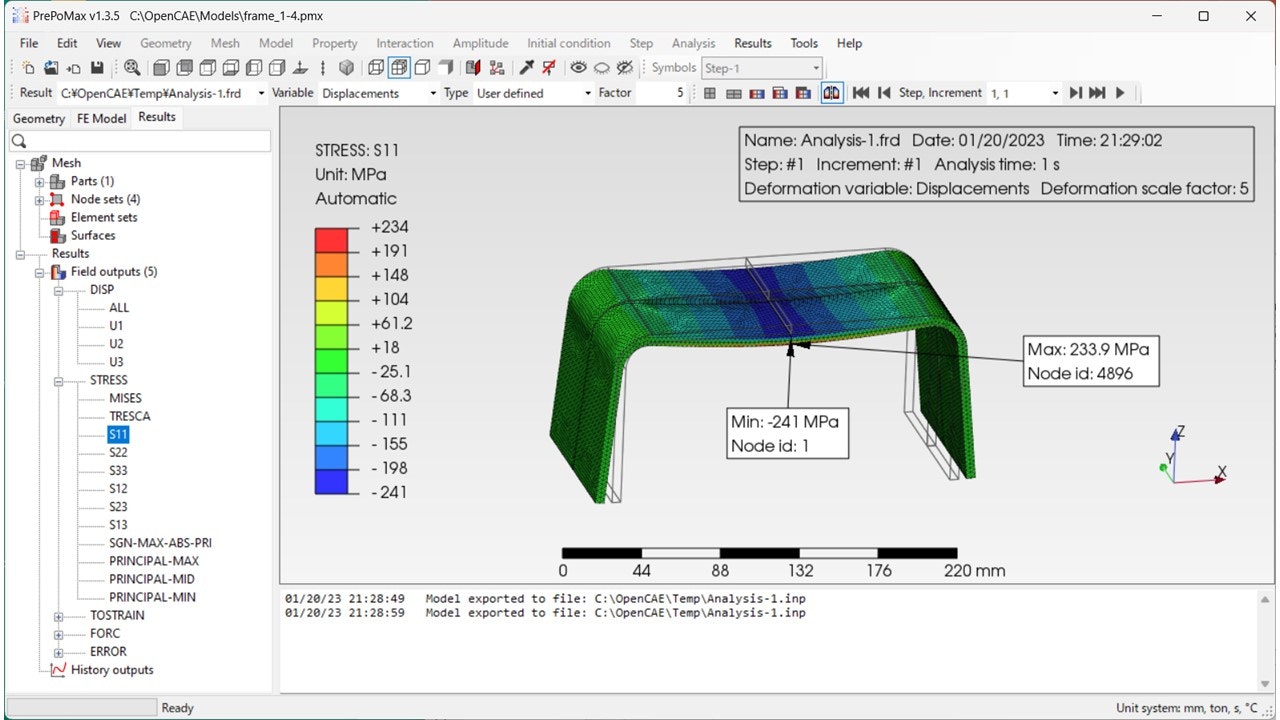This screenshot has width=1280, height=720.
Task: Hide all parts with closed eye icon
Action: pos(602,68)
